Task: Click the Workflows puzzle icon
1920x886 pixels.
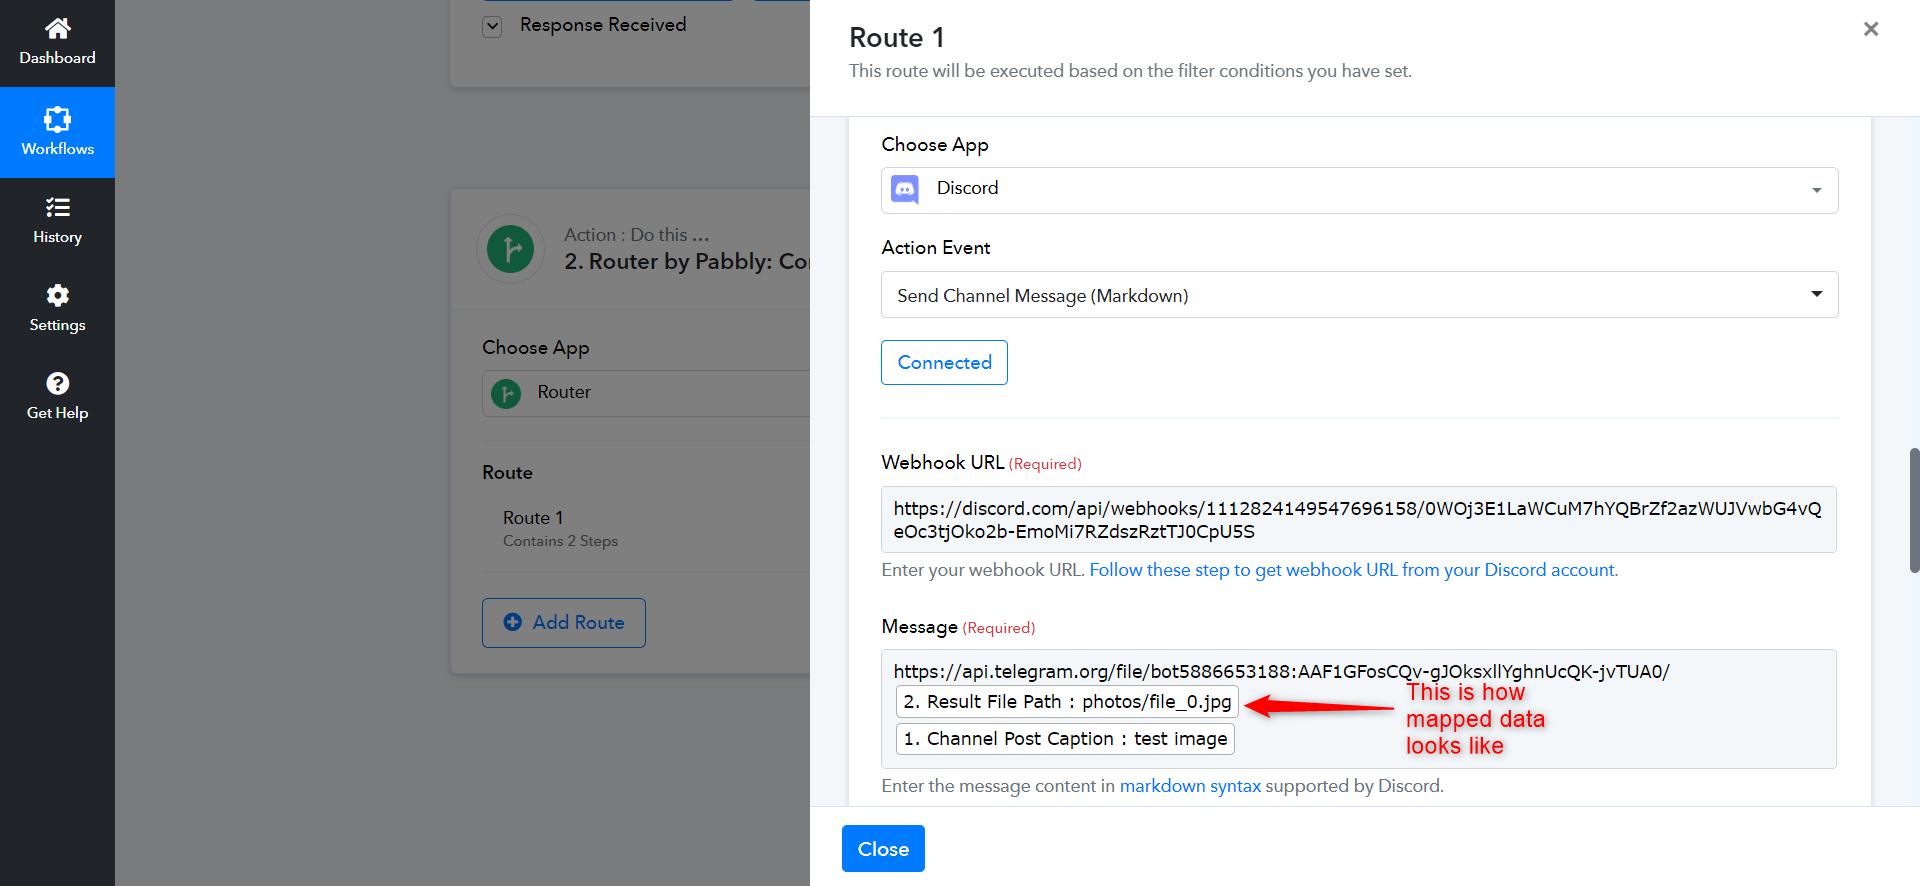Action: 58,120
